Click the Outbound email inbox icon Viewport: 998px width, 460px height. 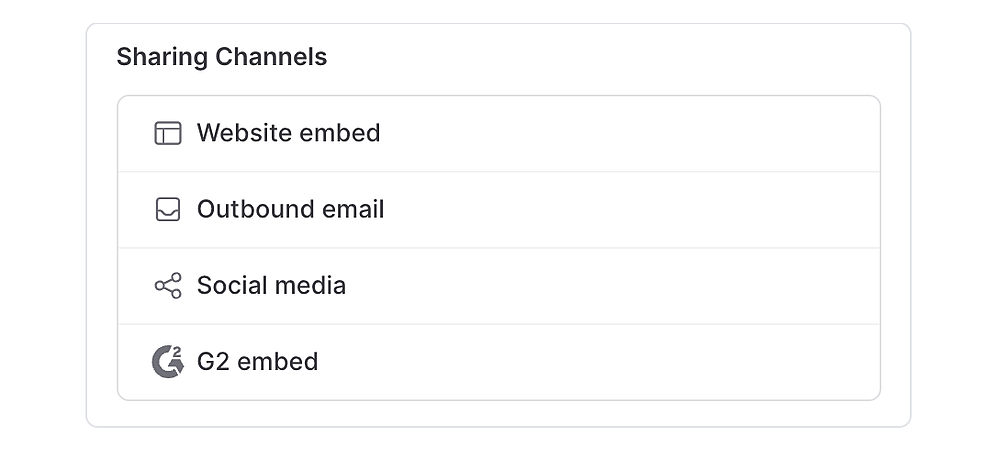click(x=168, y=209)
